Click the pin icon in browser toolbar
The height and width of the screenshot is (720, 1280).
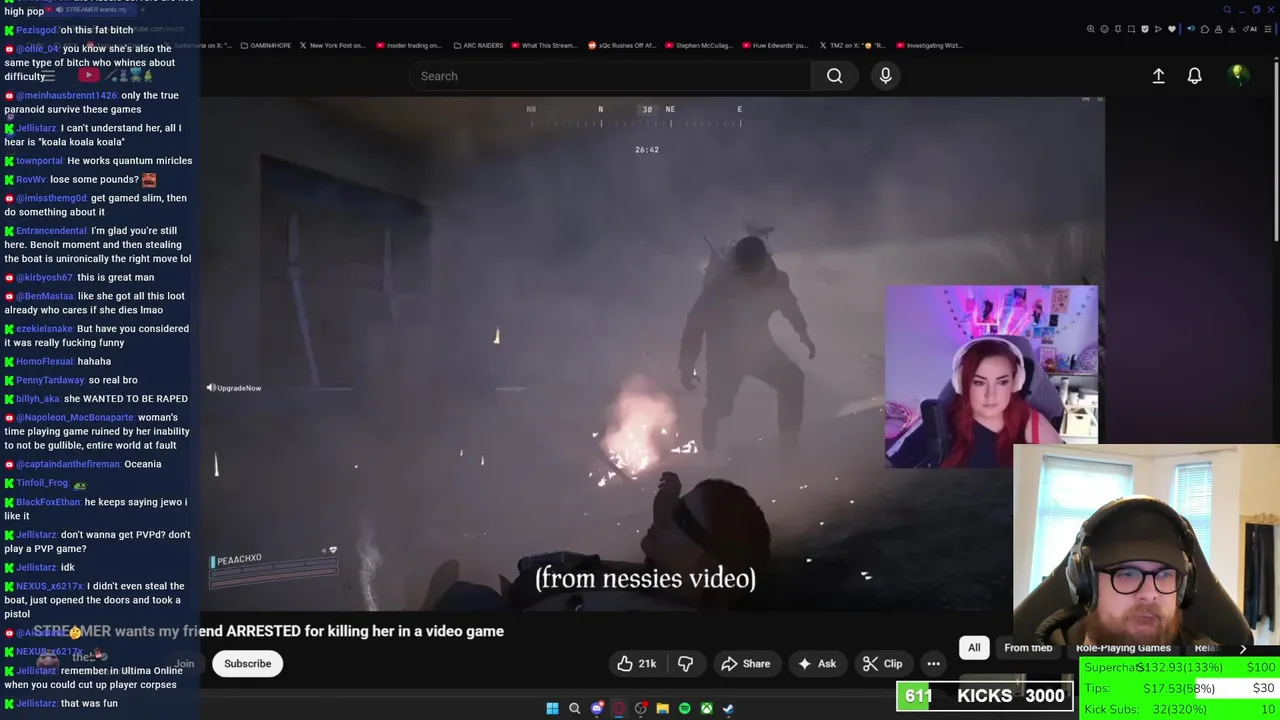(1118, 29)
